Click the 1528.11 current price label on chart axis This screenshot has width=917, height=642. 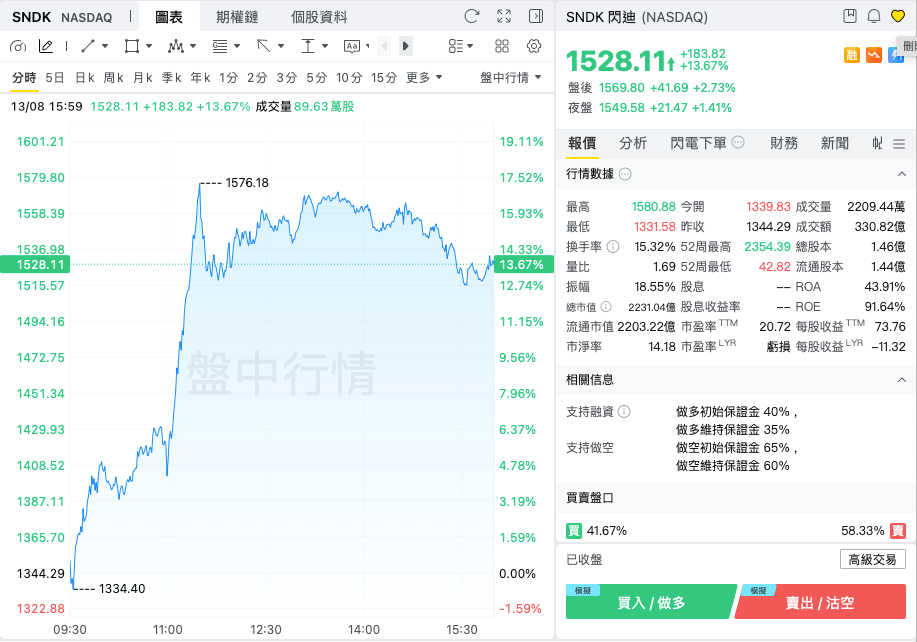click(x=36, y=264)
